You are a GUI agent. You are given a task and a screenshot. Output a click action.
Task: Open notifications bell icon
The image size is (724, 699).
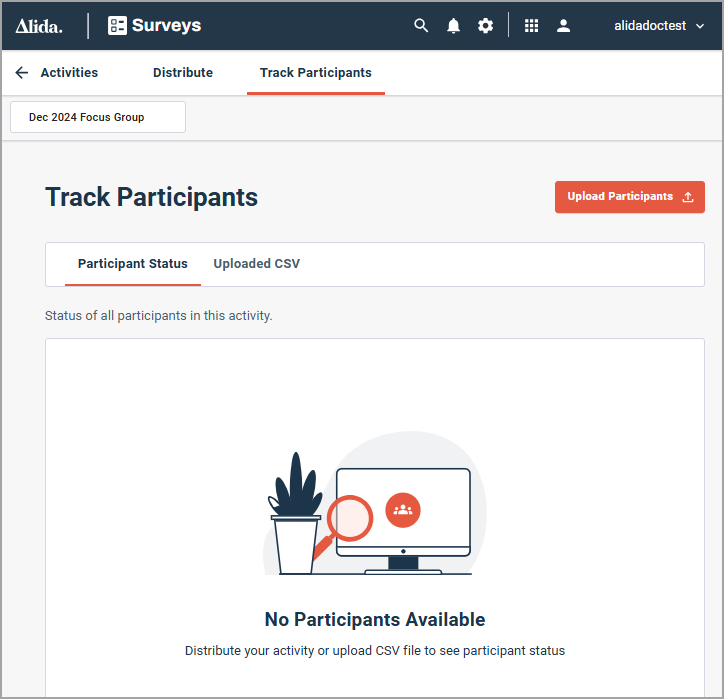pyautogui.click(x=453, y=25)
